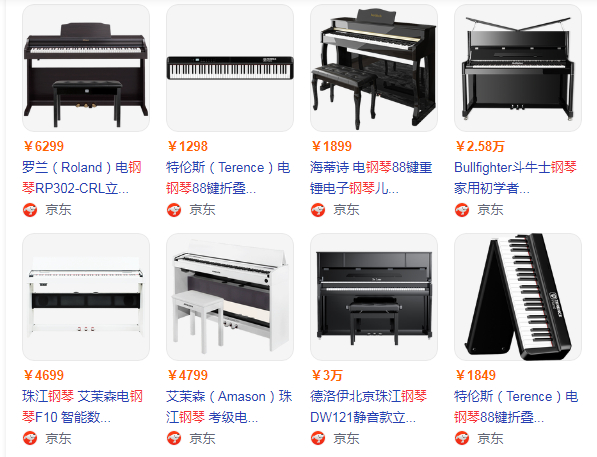Click the ¥1298 Terence keyboard image
Image resolution: width=597 pixels, height=457 pixels.
click(x=230, y=68)
